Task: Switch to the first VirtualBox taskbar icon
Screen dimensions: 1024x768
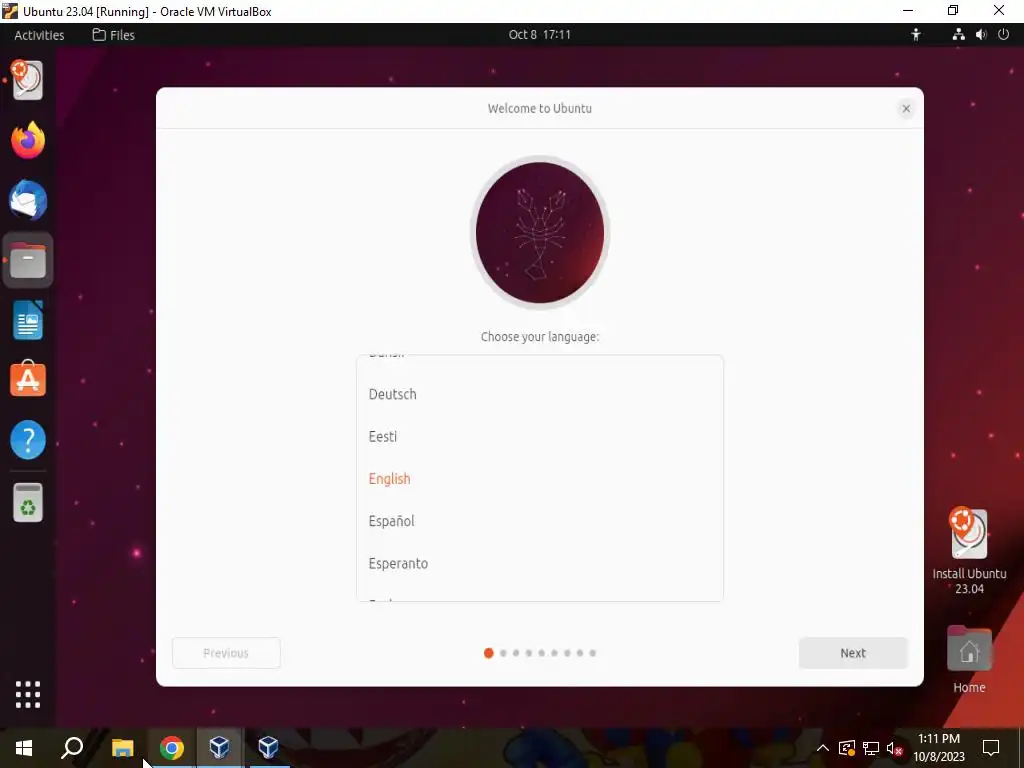Action: pos(219,748)
